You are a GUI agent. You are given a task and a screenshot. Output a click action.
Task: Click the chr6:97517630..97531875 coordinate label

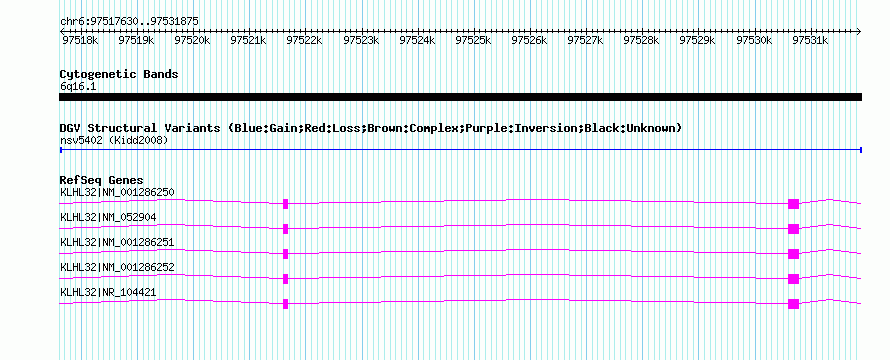tap(129, 21)
